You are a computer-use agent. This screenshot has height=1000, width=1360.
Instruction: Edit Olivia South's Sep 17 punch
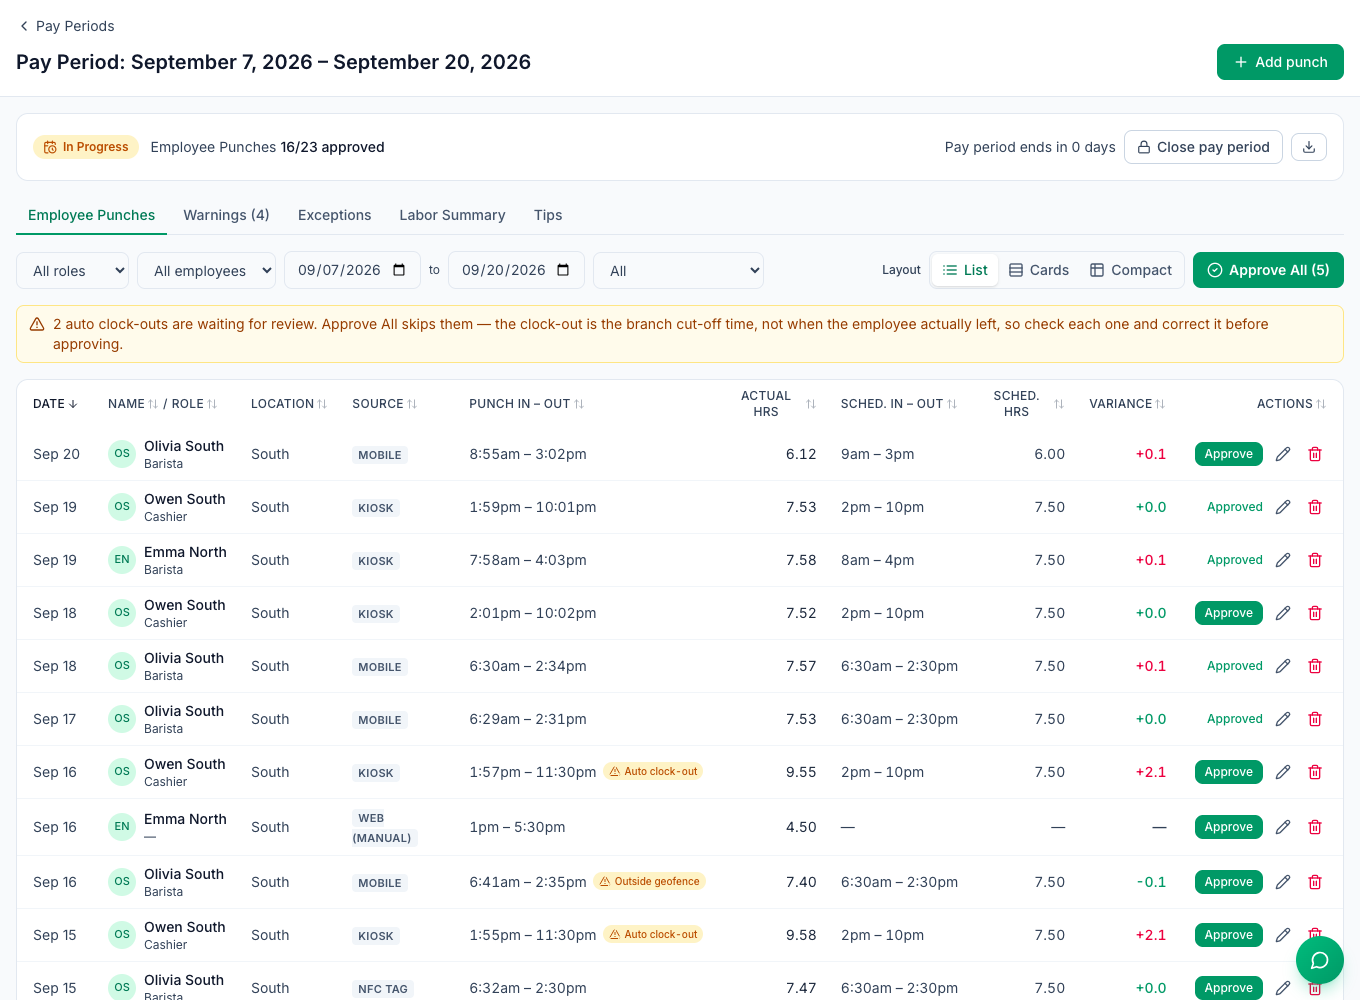coord(1283,719)
